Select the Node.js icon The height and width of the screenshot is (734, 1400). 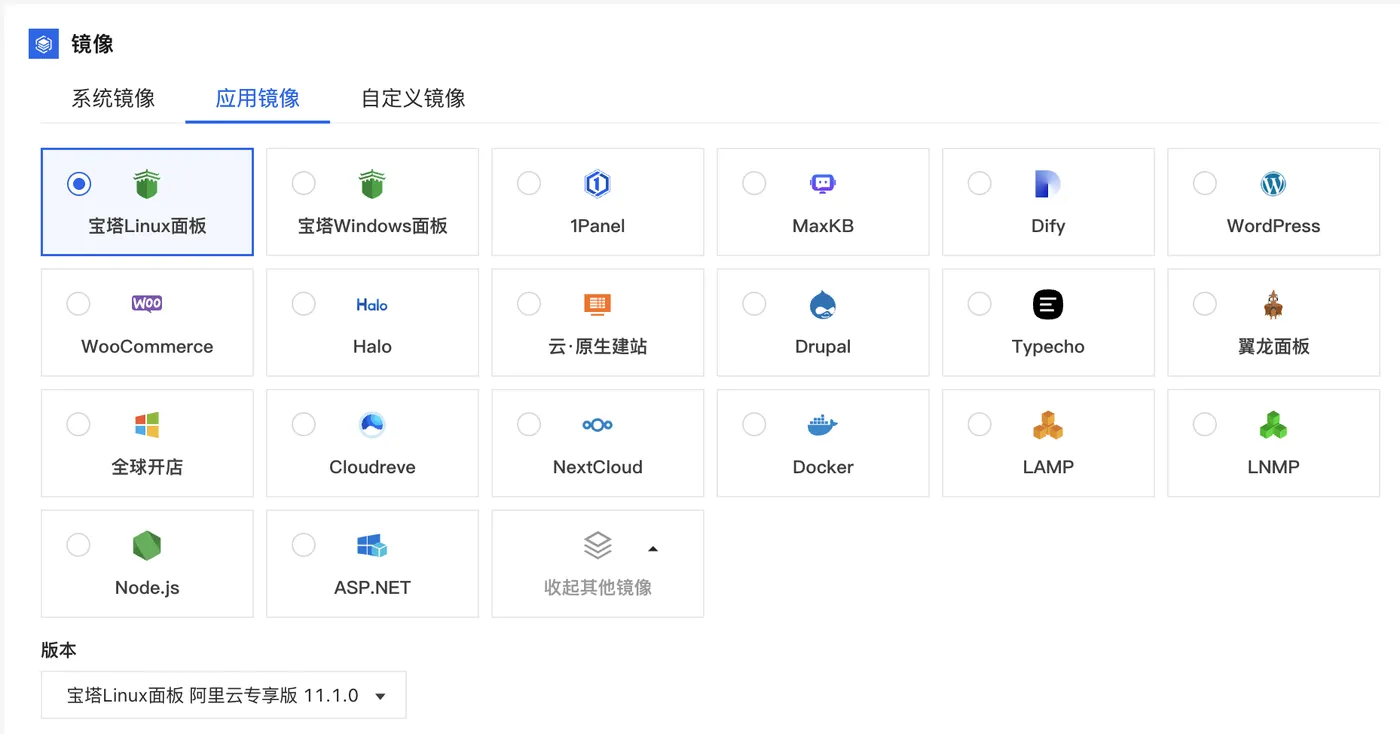point(147,545)
